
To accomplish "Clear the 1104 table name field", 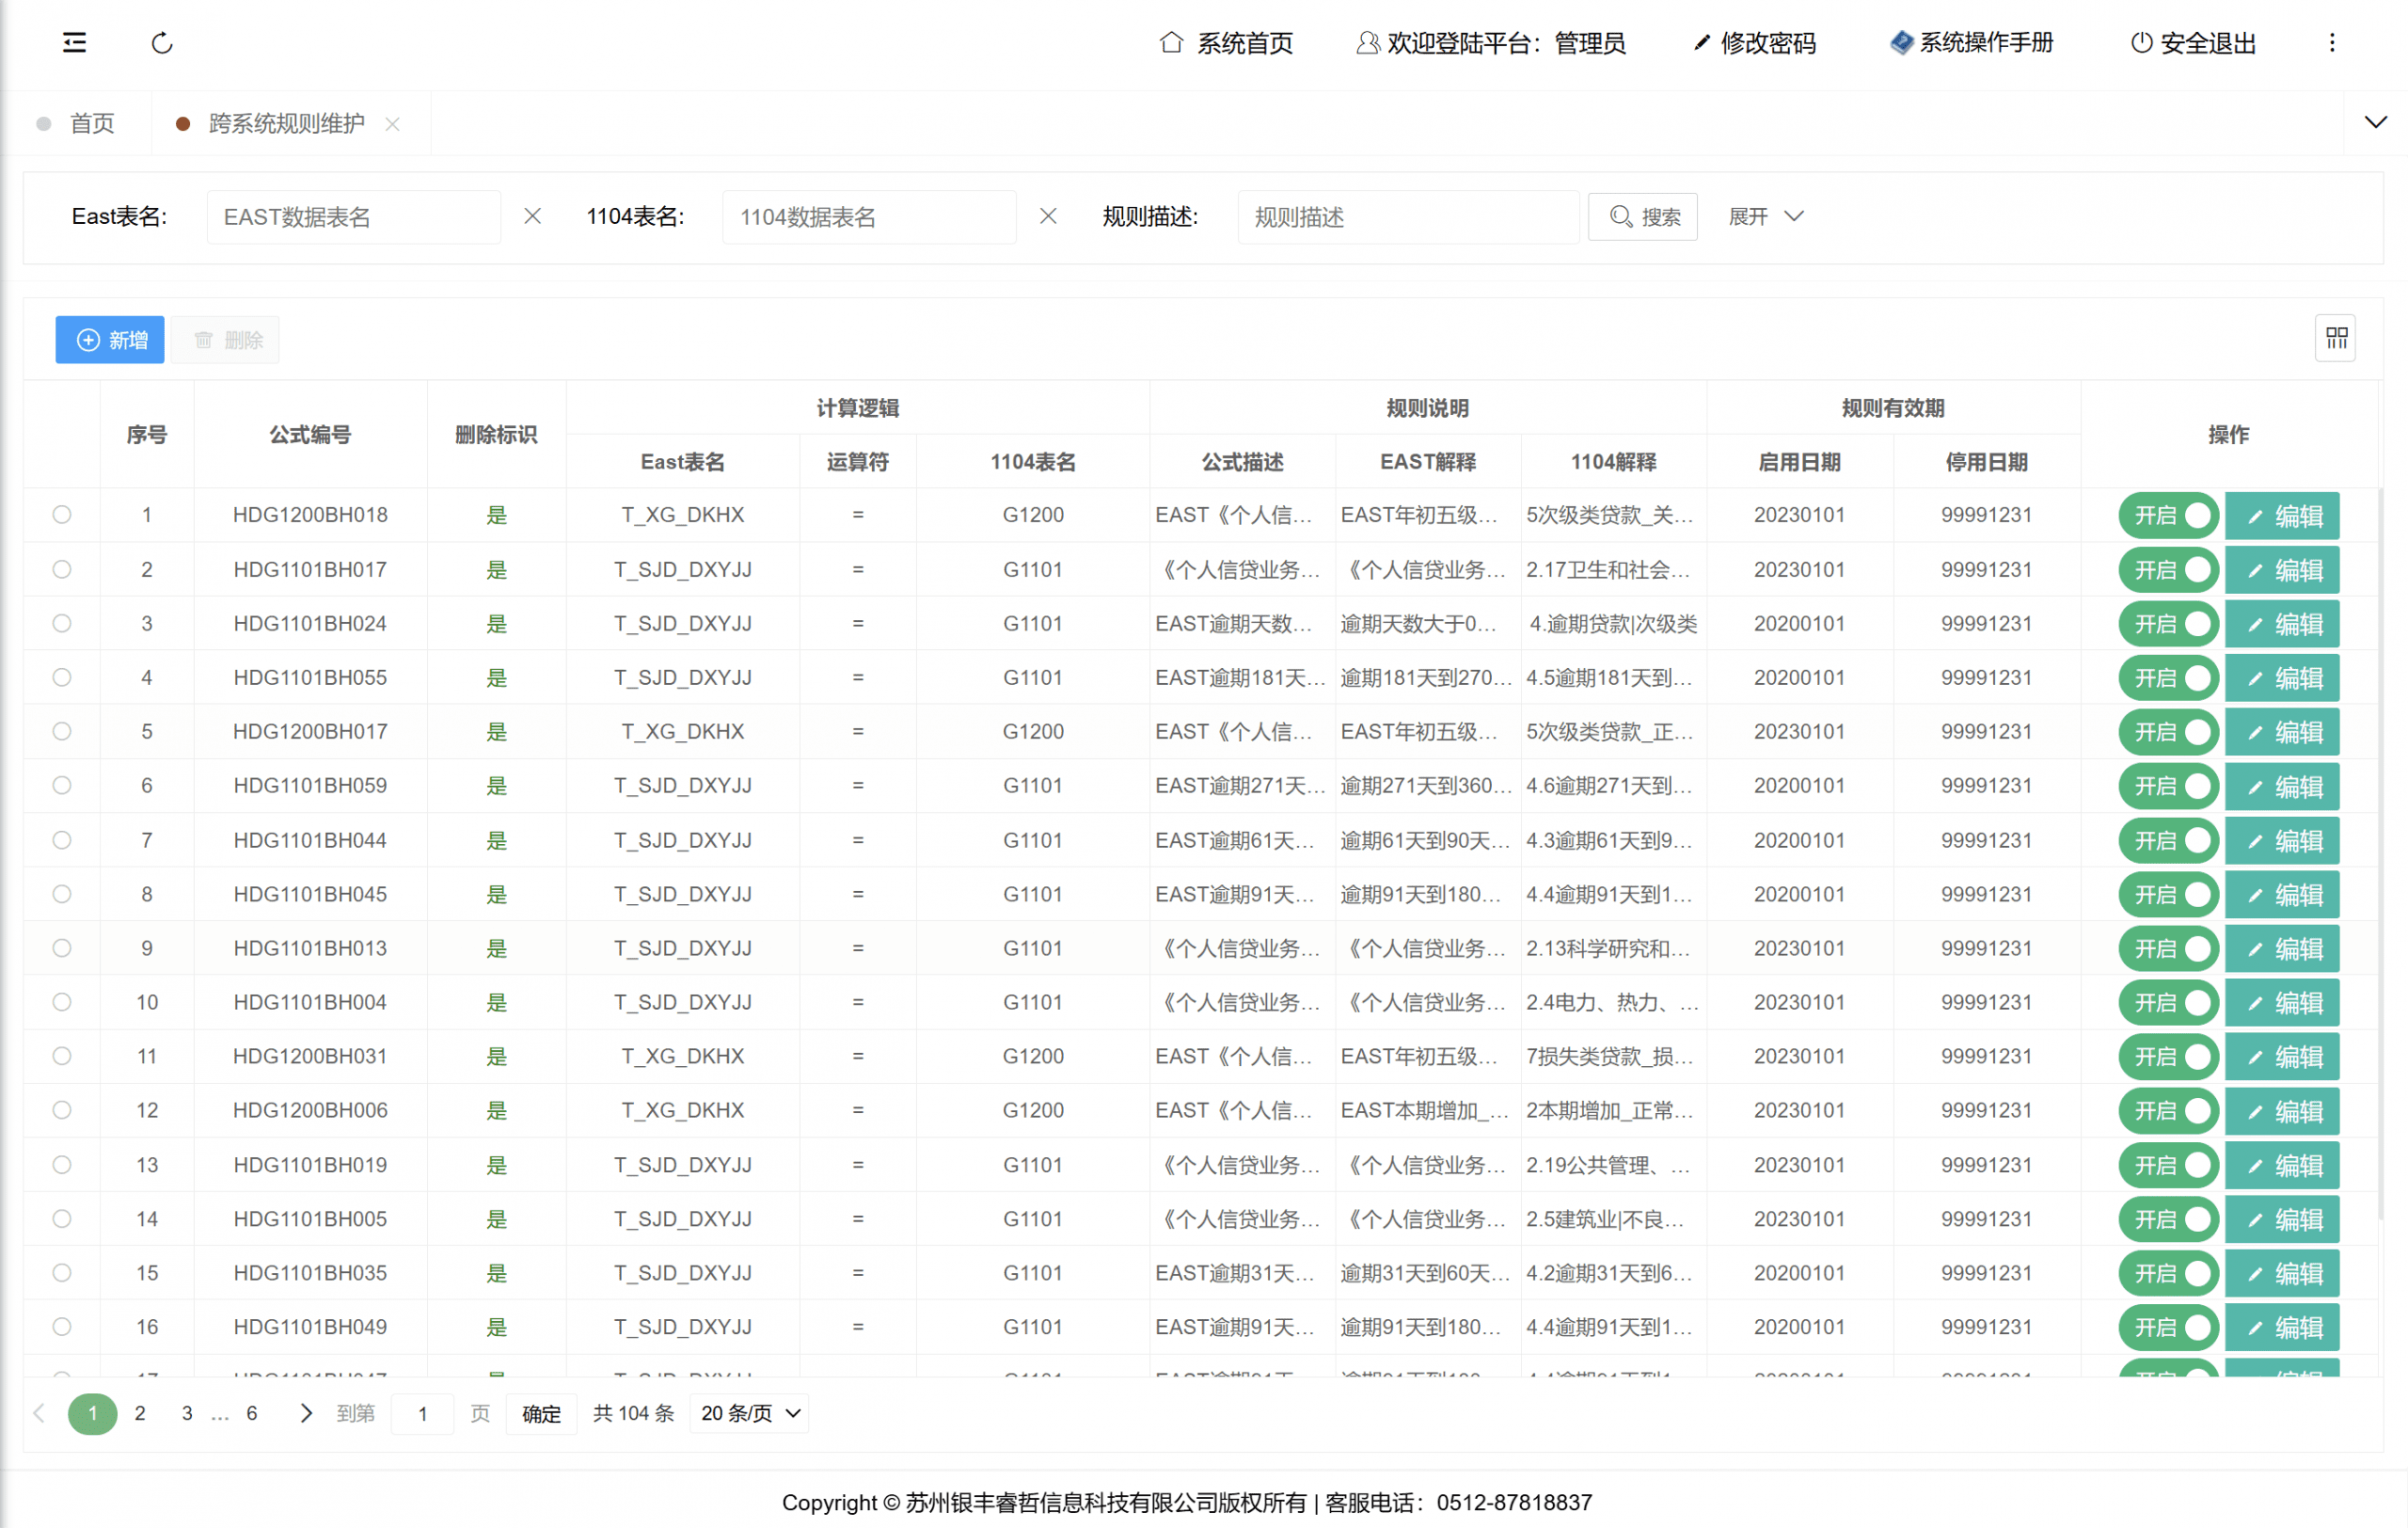I will 1047,217.
